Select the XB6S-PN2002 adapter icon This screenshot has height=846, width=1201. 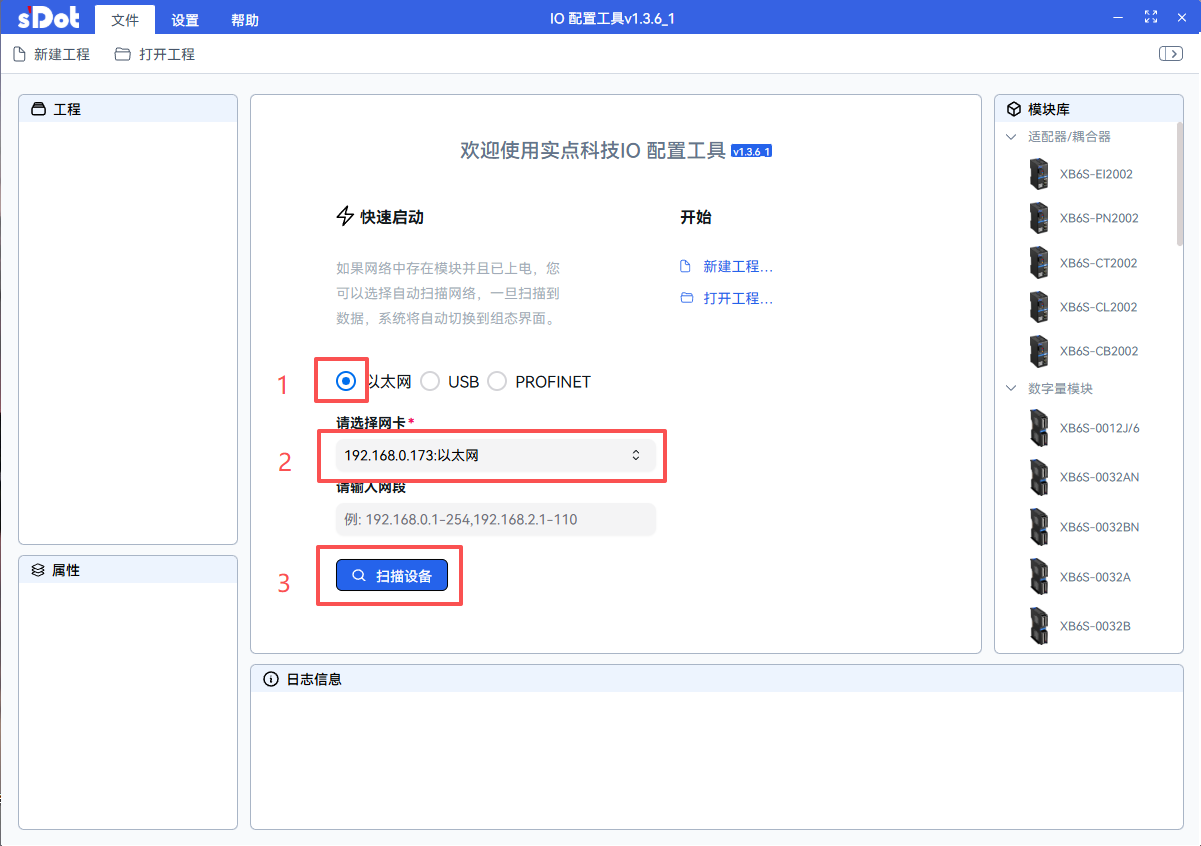[1039, 218]
